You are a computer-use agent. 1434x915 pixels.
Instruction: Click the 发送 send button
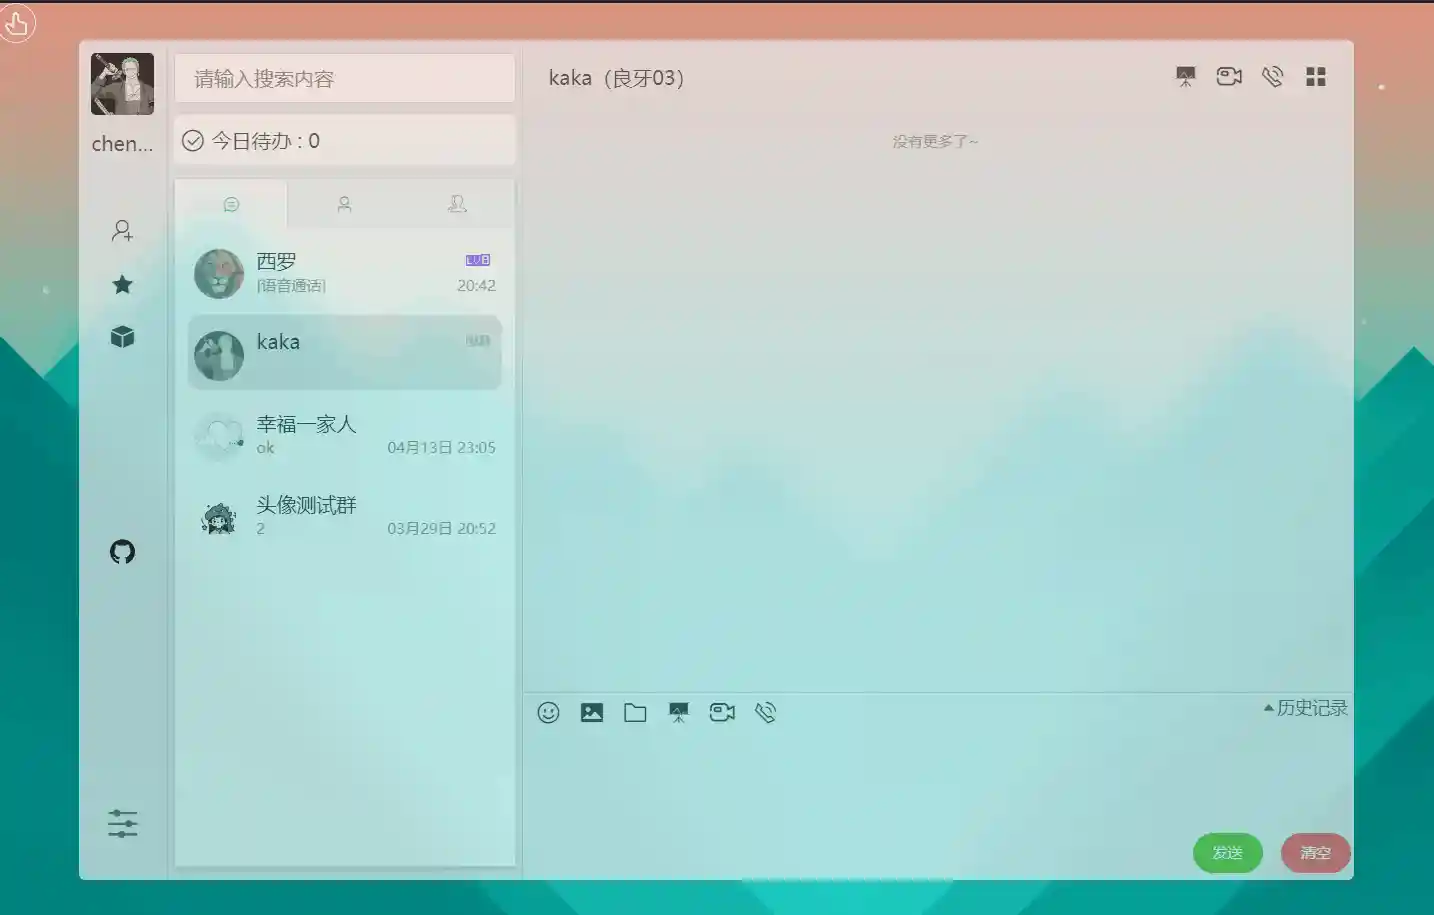[1228, 853]
